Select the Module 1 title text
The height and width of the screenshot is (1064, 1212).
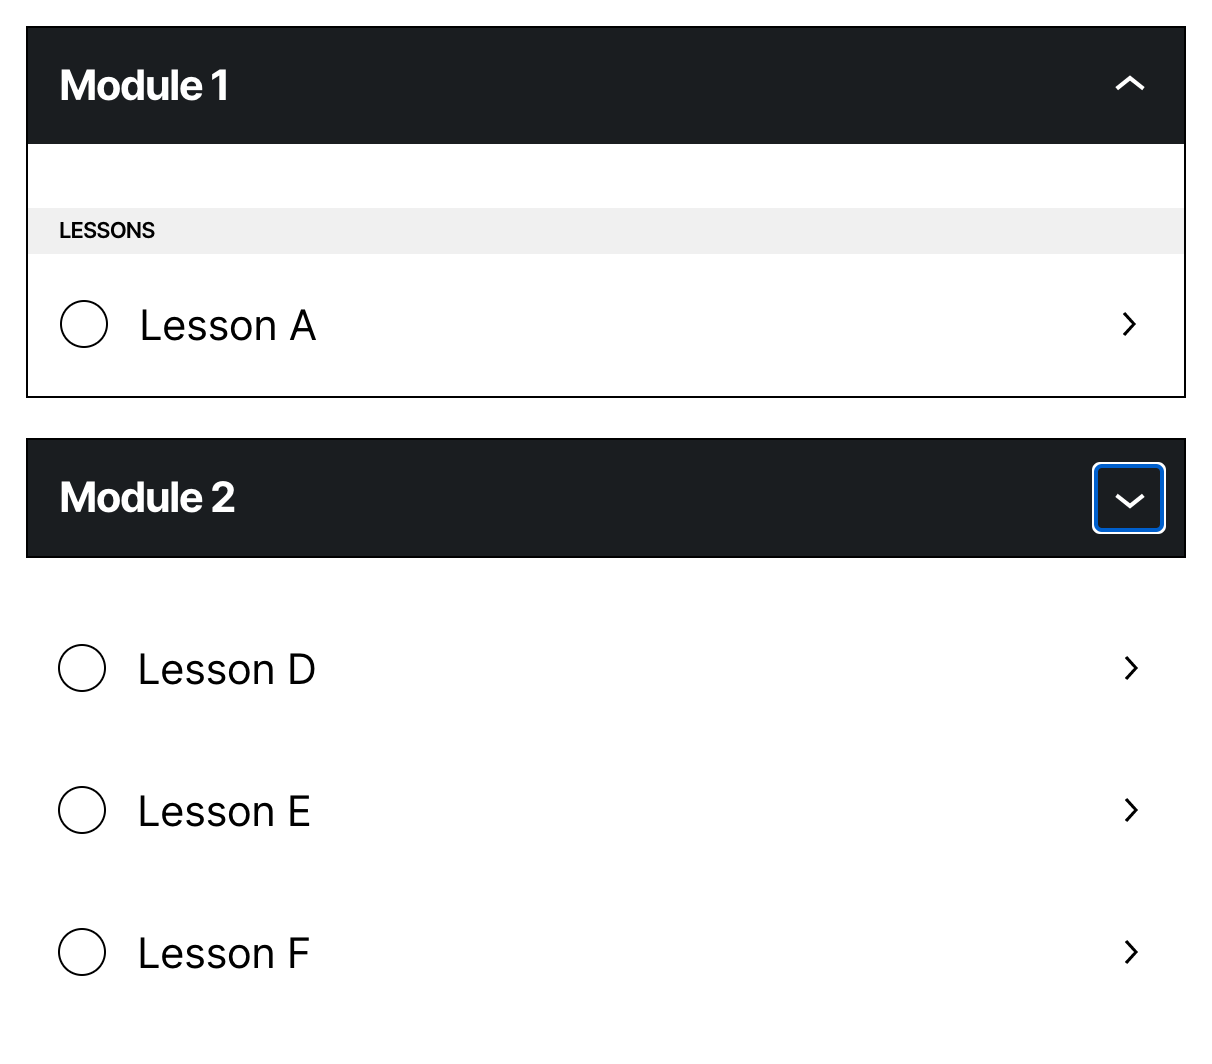tap(144, 85)
